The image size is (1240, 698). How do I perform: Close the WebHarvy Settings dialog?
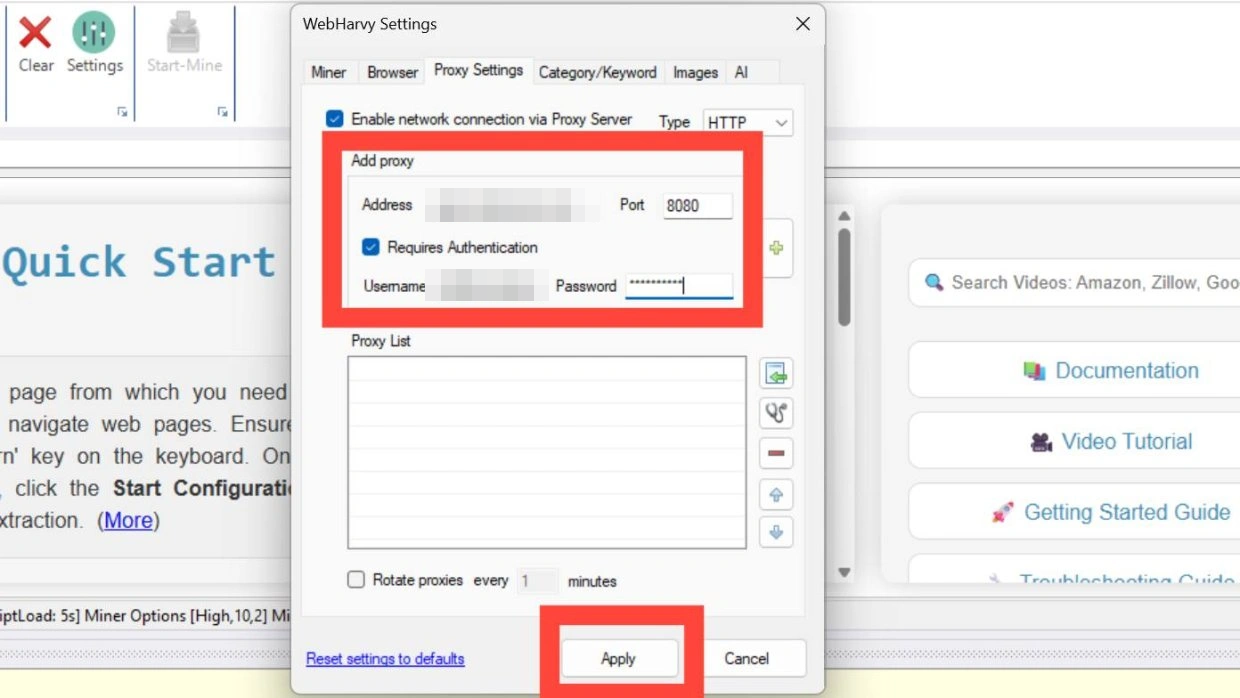pyautogui.click(x=802, y=24)
